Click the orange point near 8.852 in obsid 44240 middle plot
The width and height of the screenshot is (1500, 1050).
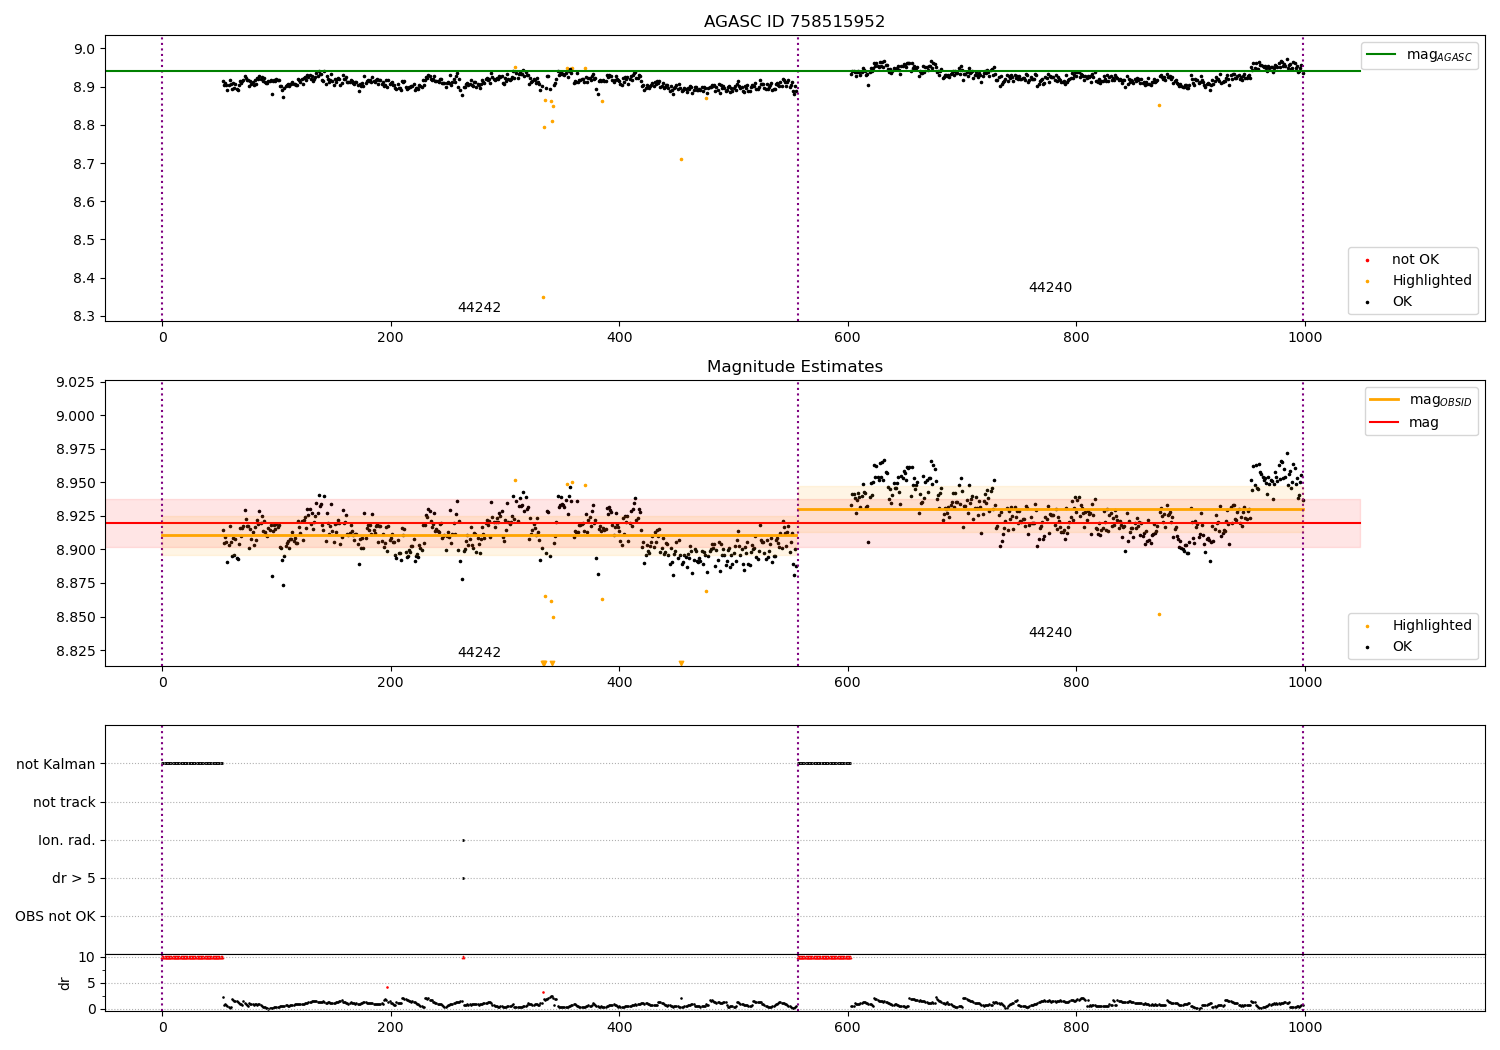click(x=1159, y=614)
